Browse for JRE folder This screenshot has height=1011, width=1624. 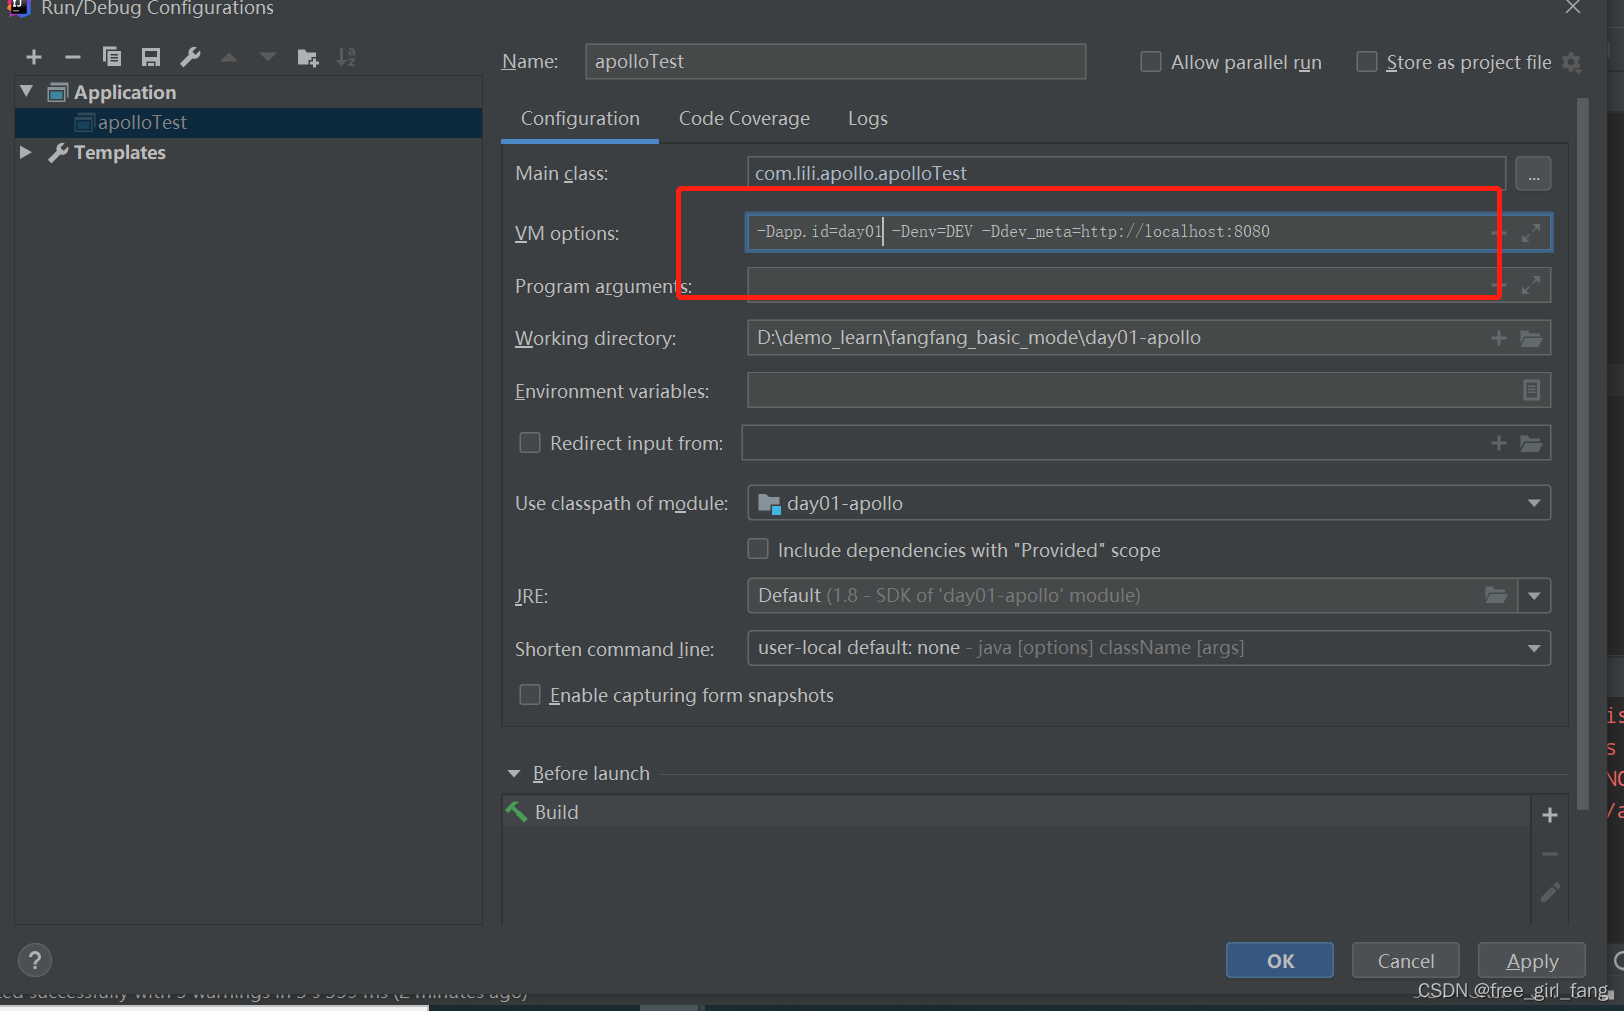(1496, 595)
